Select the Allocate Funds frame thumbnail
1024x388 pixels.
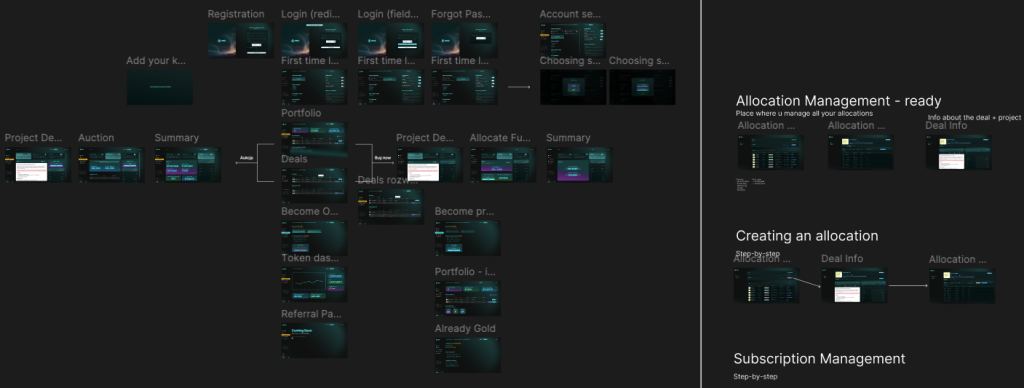(x=503, y=165)
